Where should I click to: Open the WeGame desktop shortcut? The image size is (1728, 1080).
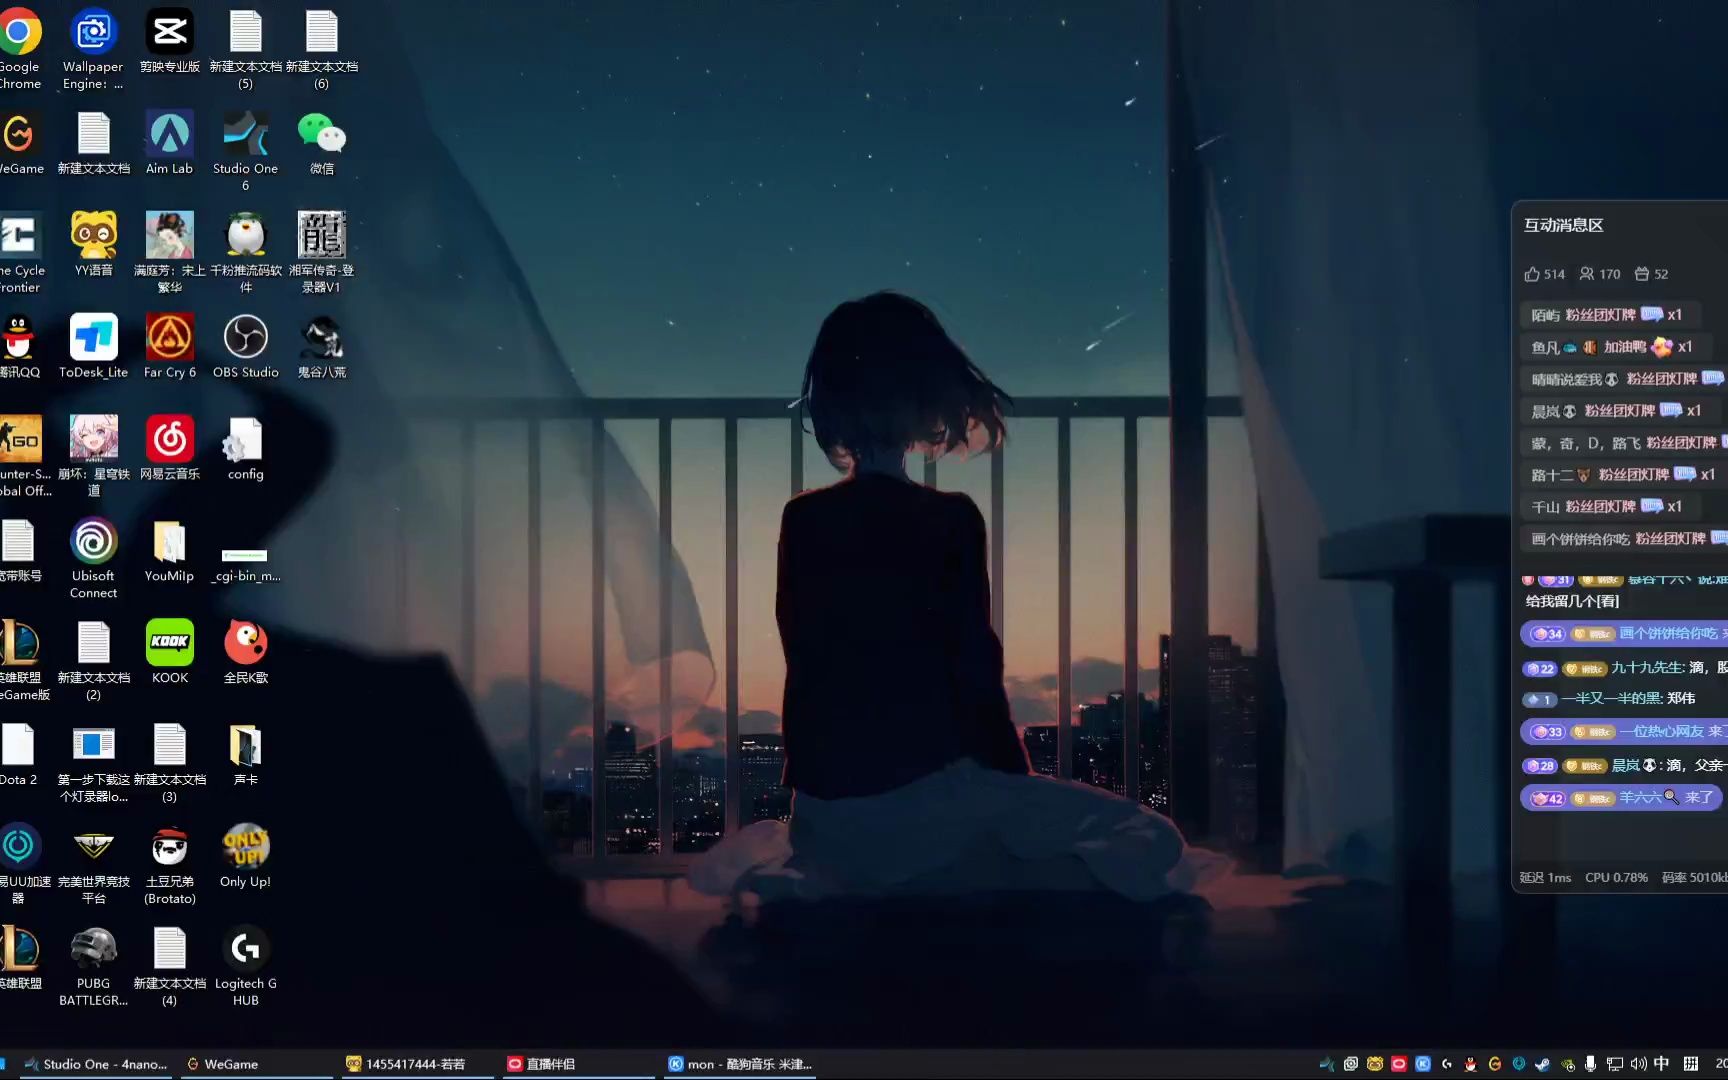19,143
